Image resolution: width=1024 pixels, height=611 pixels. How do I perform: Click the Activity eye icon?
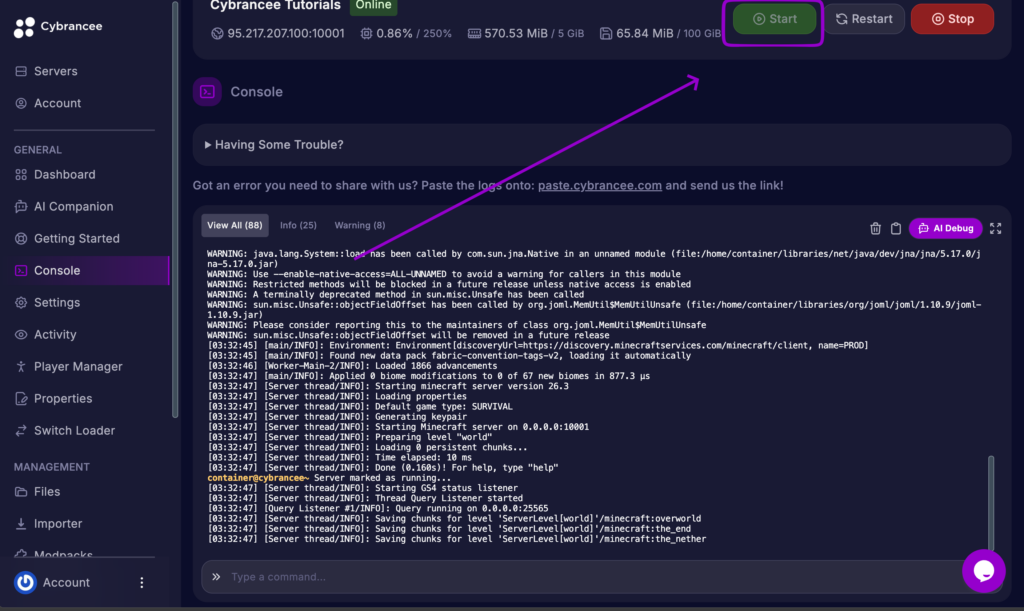tap(21, 334)
